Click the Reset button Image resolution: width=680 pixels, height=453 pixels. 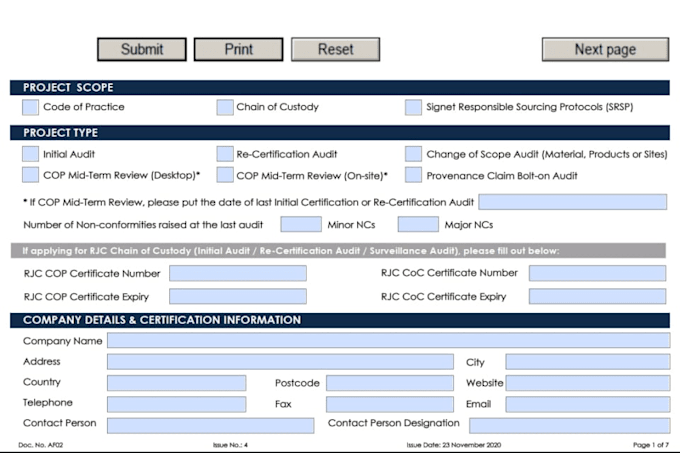click(336, 49)
